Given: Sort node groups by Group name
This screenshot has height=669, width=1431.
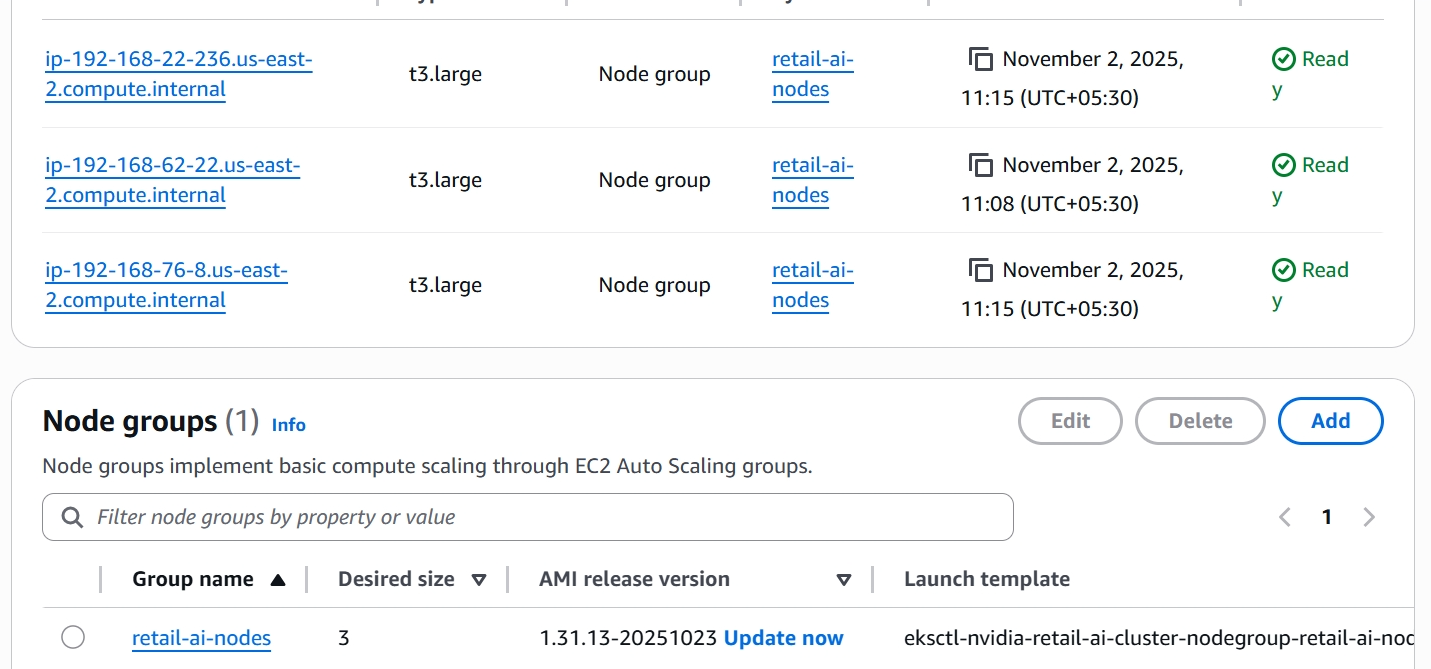Looking at the screenshot, I should pos(278,580).
